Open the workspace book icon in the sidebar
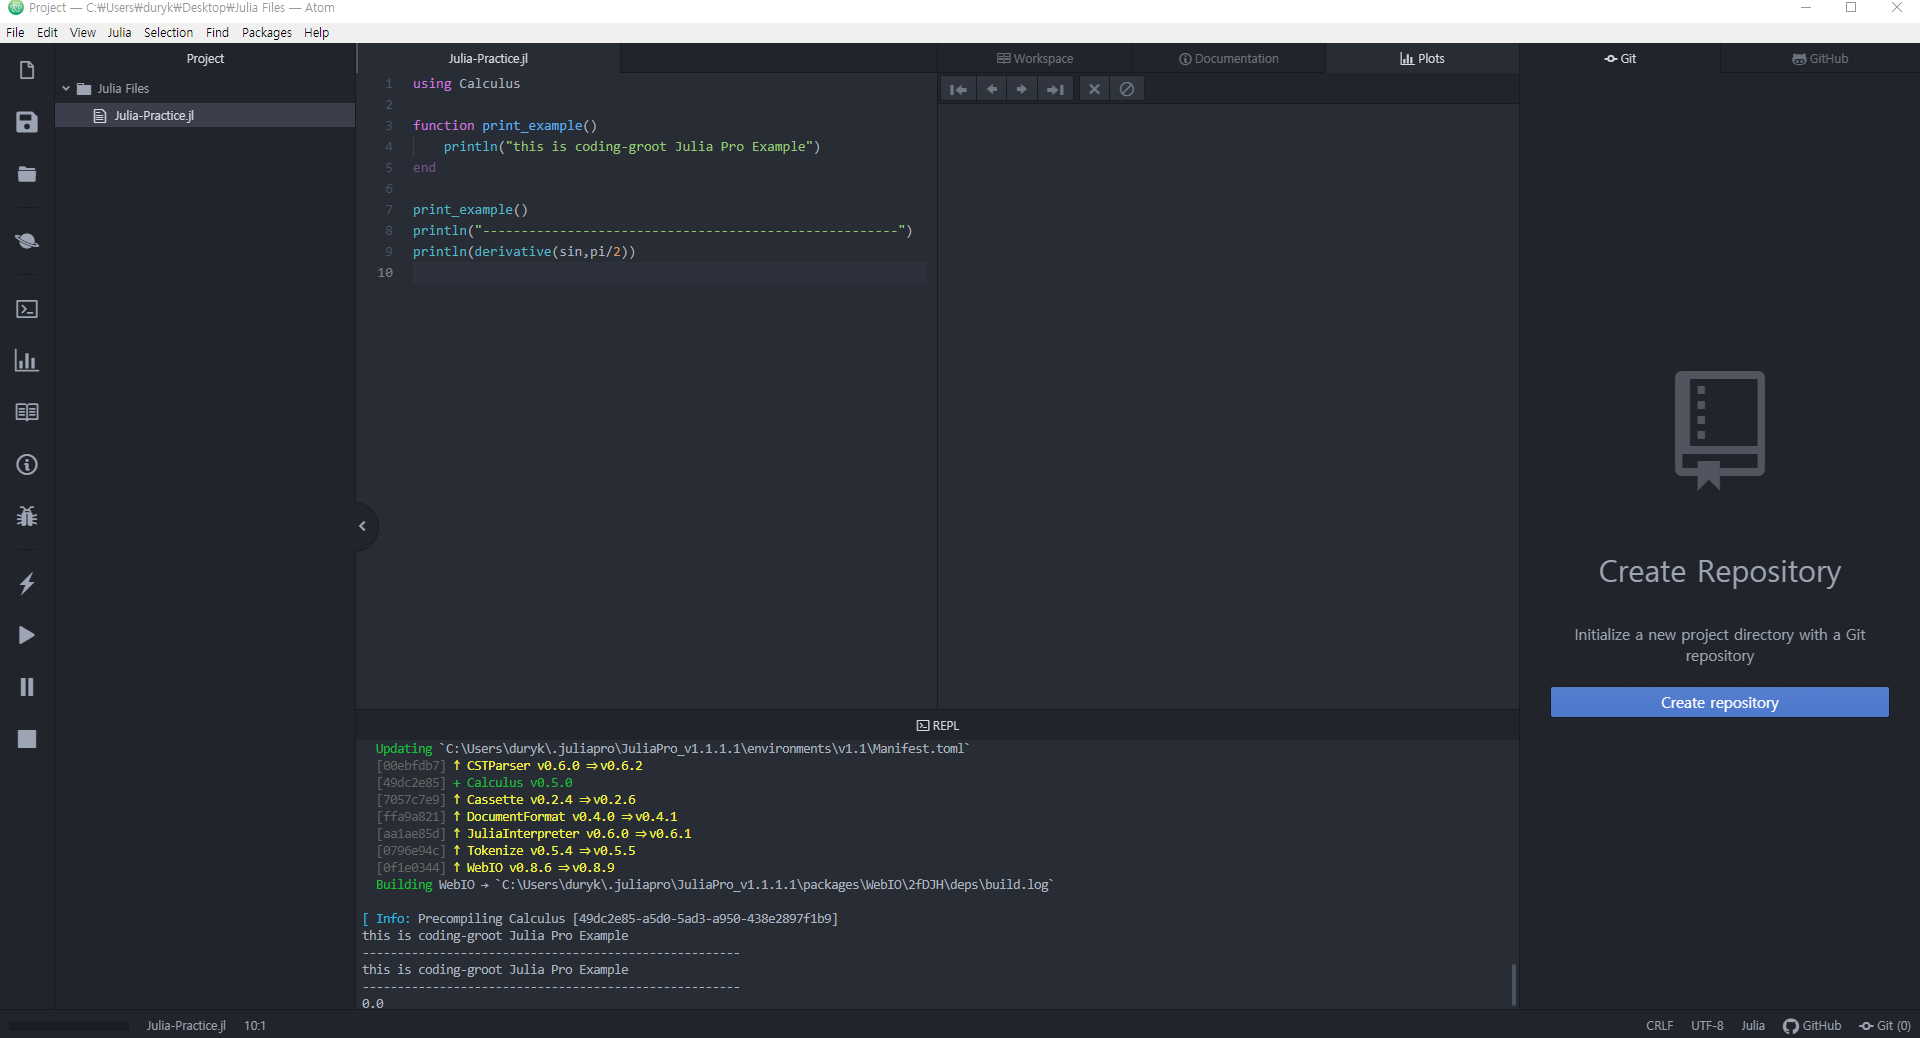Screen dimensions: 1920x1038 click(27, 413)
